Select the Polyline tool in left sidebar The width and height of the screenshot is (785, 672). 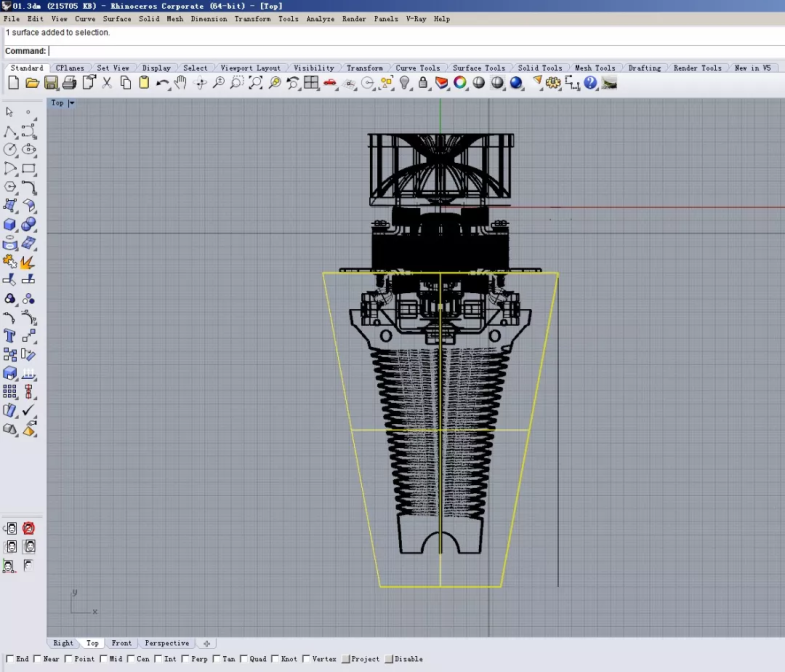coord(10,131)
